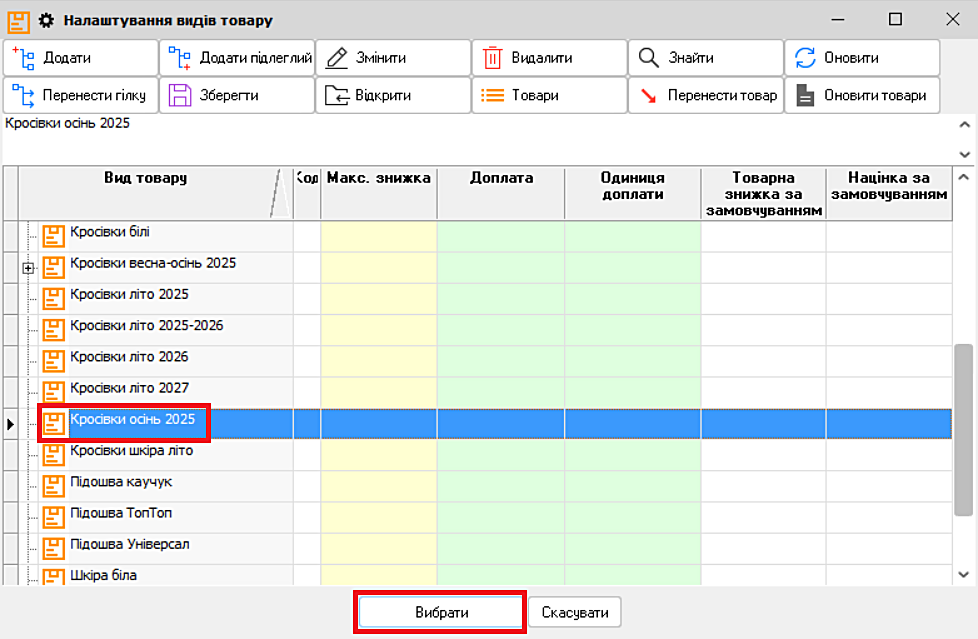The height and width of the screenshot is (639, 978).
Task: Click the Перенести товар button
Action: tap(705, 96)
